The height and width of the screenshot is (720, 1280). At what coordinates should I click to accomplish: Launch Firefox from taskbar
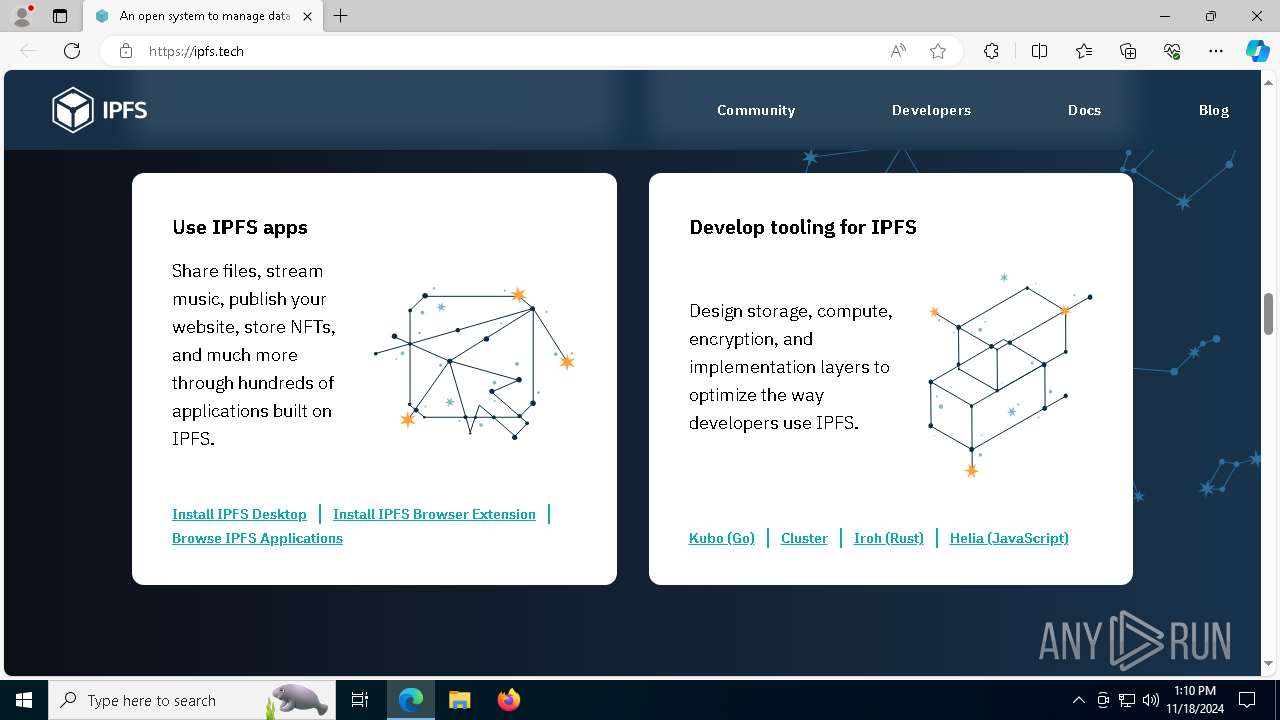coord(508,700)
